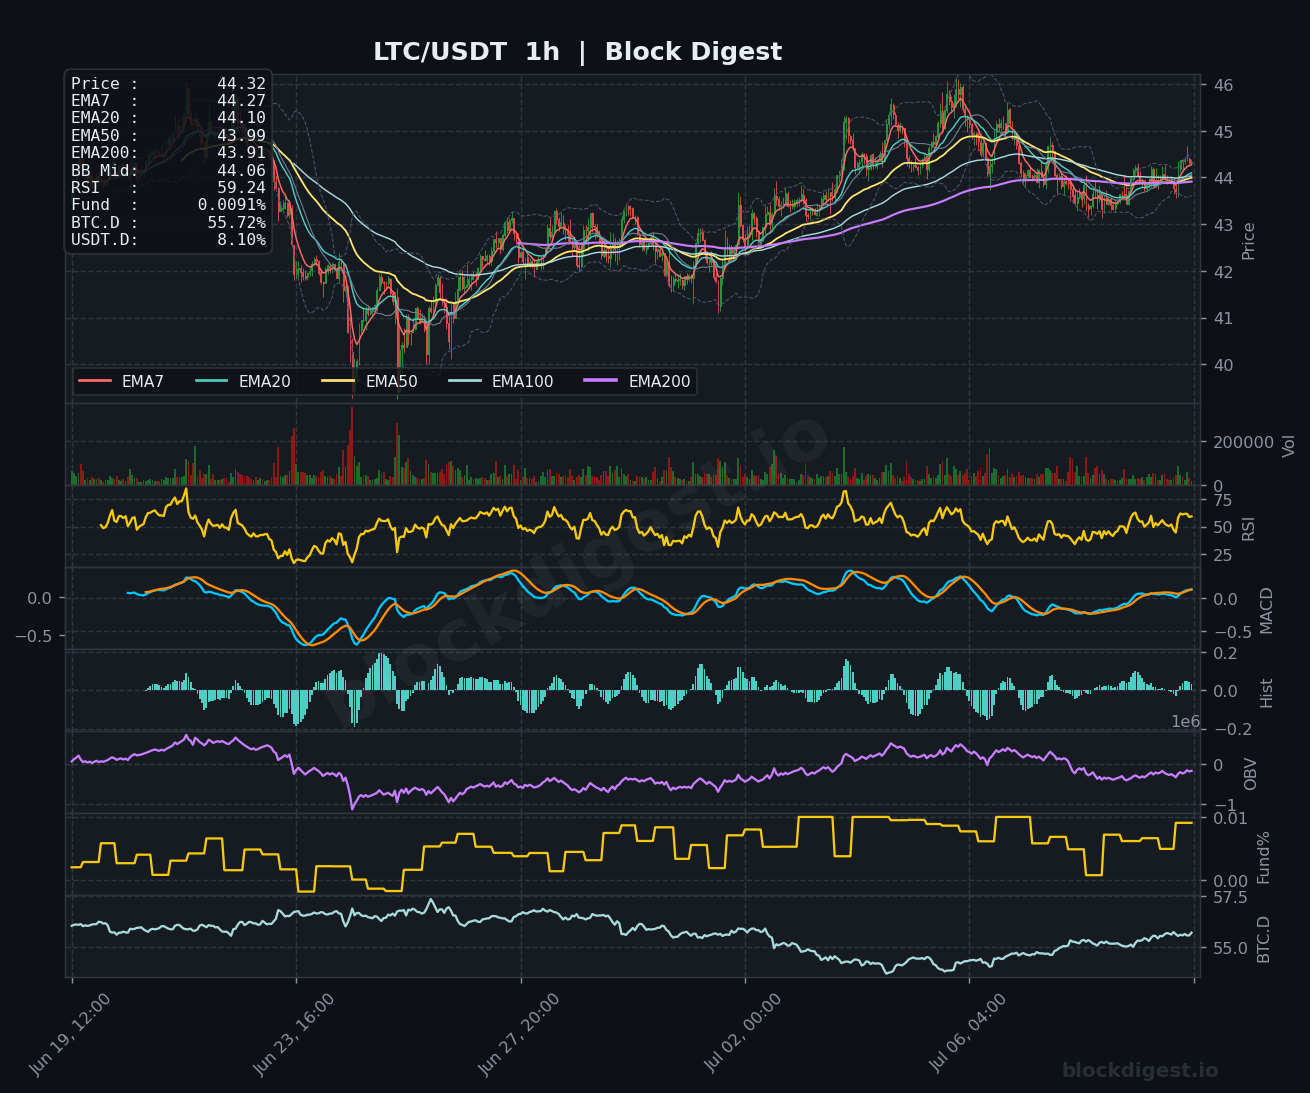Click the Jul 02, 00:00 date tick

(743, 1034)
